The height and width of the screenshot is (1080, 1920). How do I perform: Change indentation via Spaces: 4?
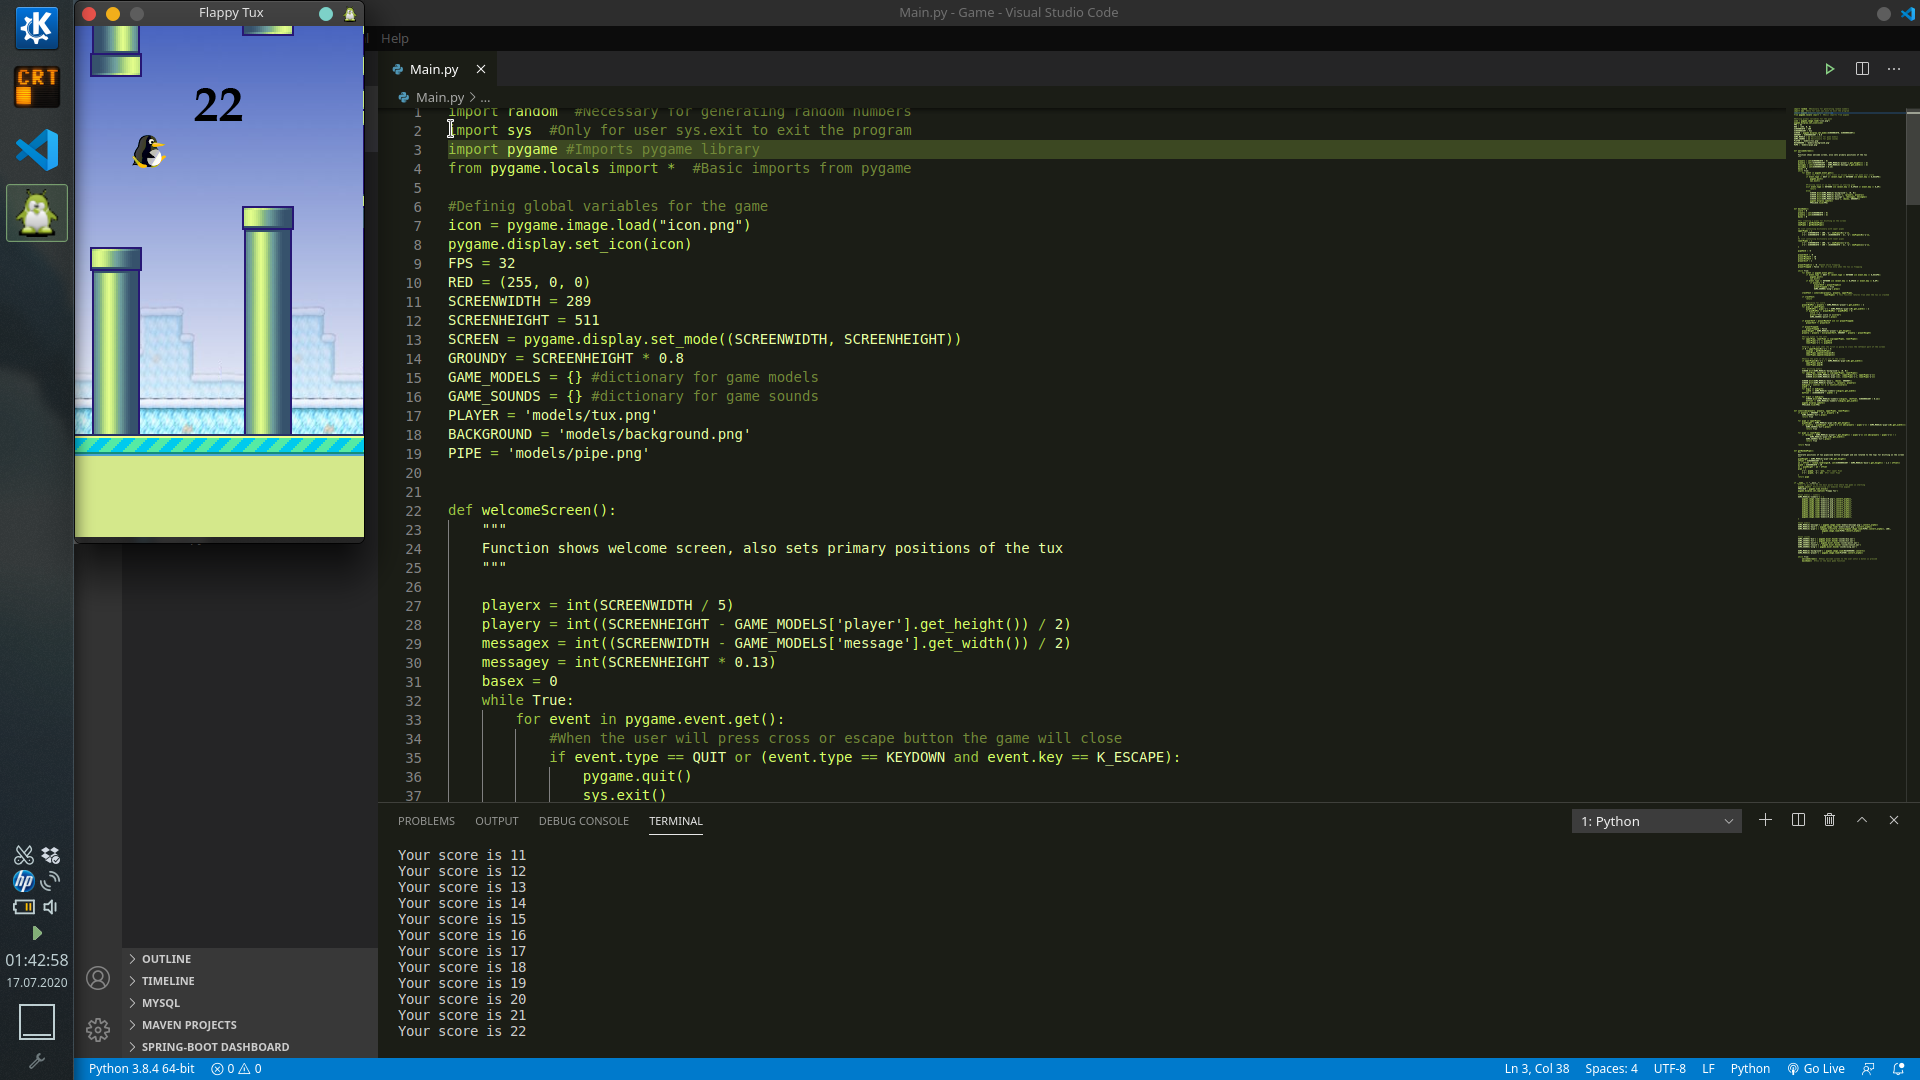[x=1612, y=1068]
